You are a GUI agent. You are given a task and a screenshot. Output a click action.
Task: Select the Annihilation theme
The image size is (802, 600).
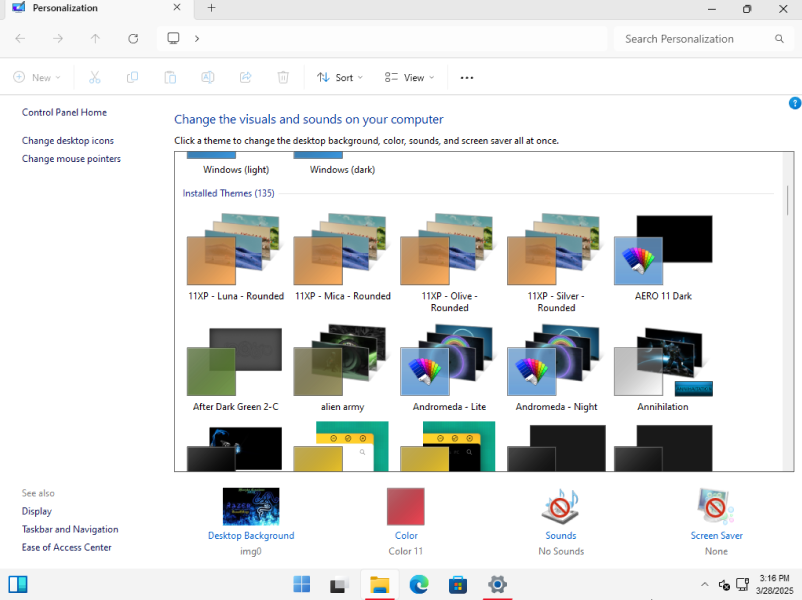point(663,369)
